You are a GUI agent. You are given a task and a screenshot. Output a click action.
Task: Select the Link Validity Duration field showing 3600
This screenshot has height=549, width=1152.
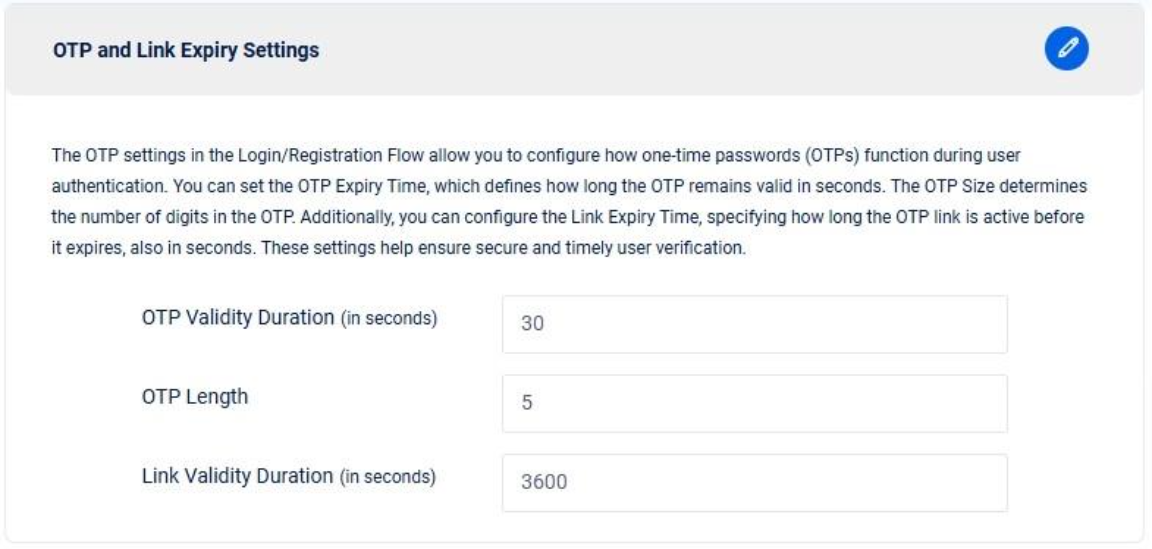pyautogui.click(x=754, y=483)
